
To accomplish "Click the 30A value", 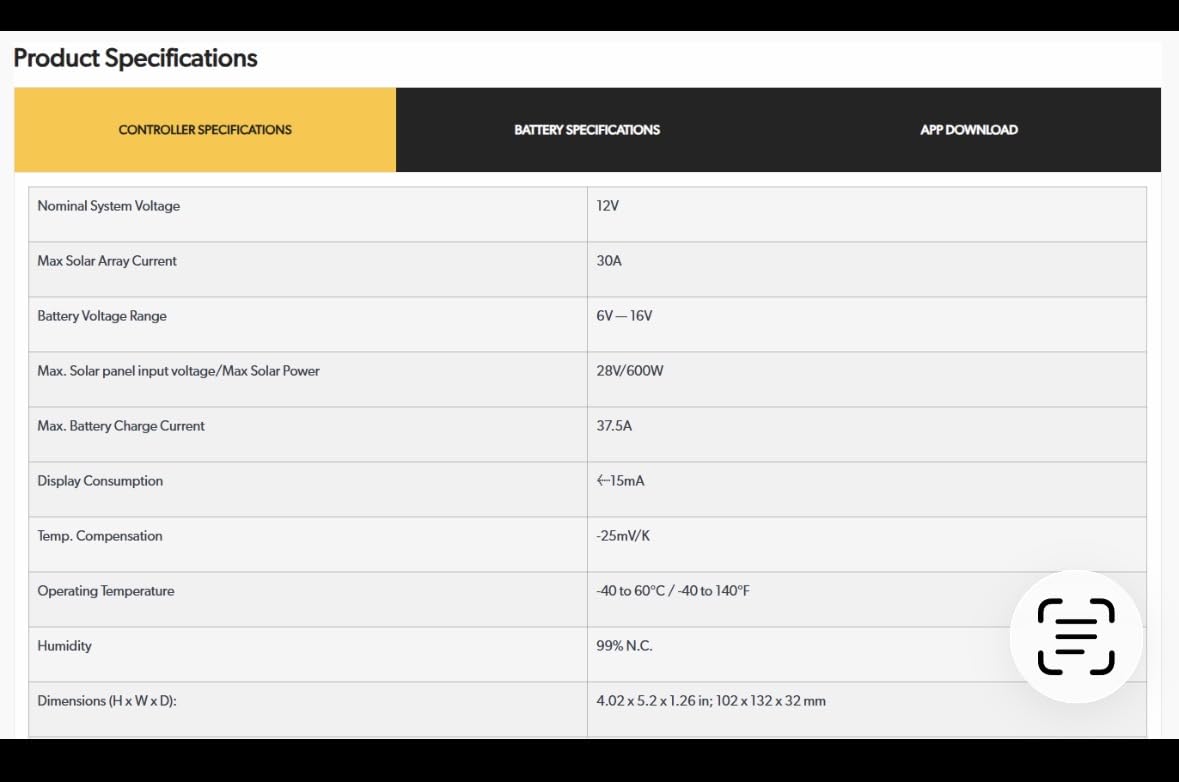I will pyautogui.click(x=609, y=261).
